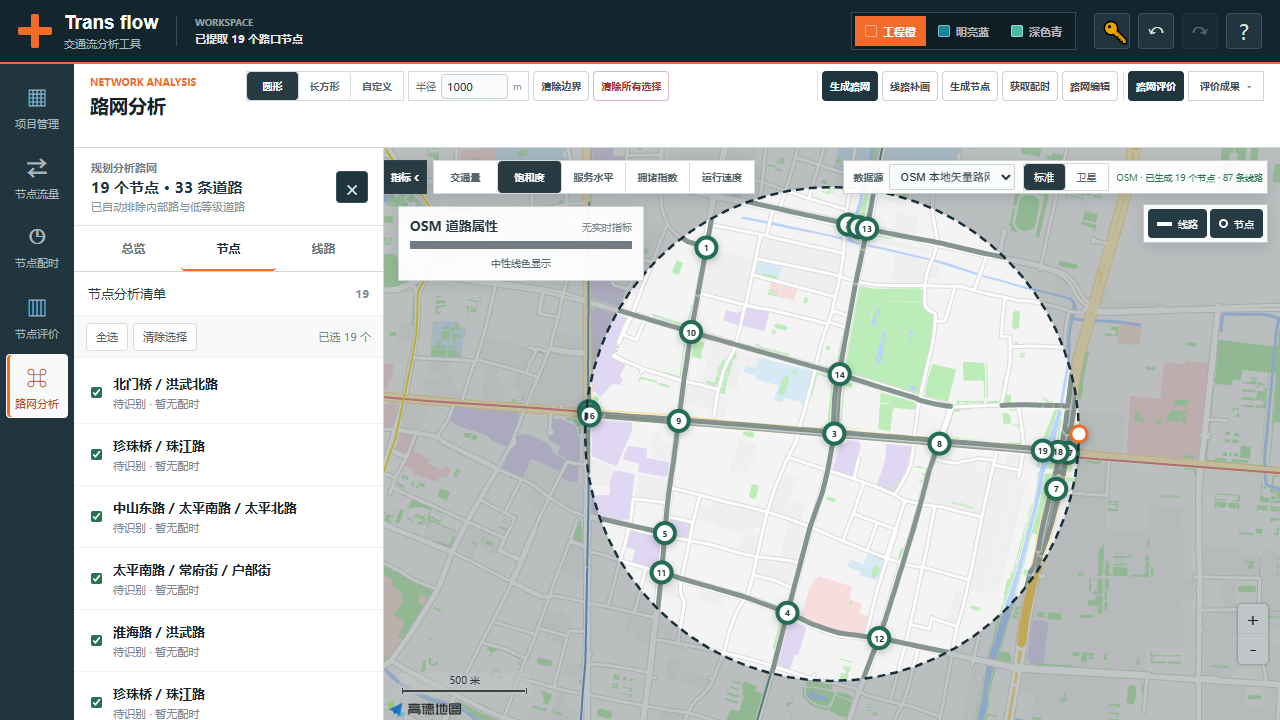The height and width of the screenshot is (720, 1280).
Task: Select 工程橙 orange theme swatch
Action: click(890, 31)
